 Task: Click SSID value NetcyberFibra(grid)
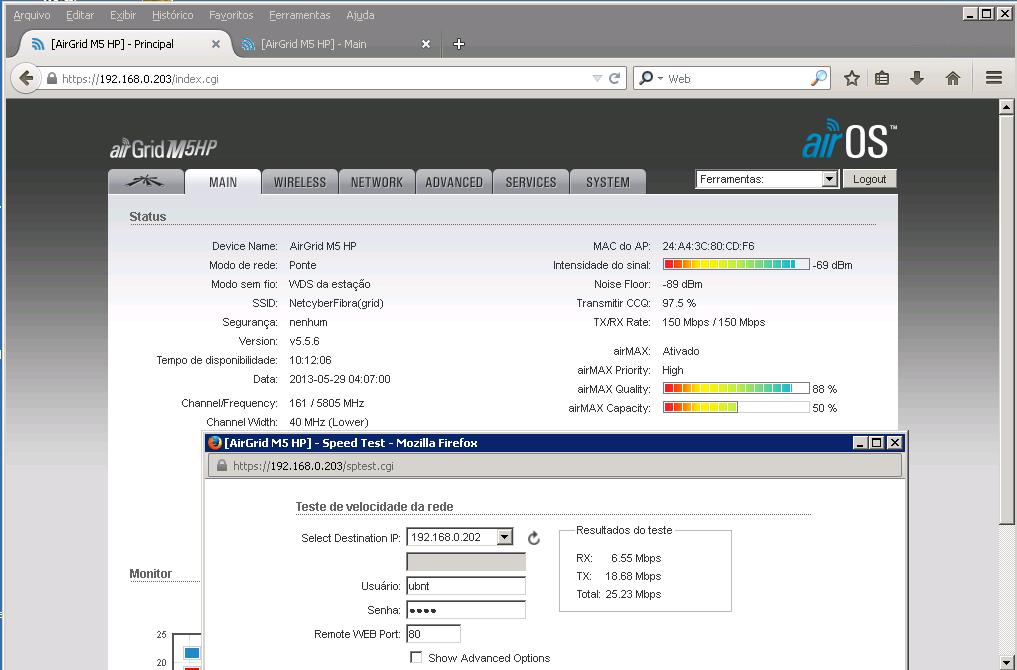[x=336, y=303]
